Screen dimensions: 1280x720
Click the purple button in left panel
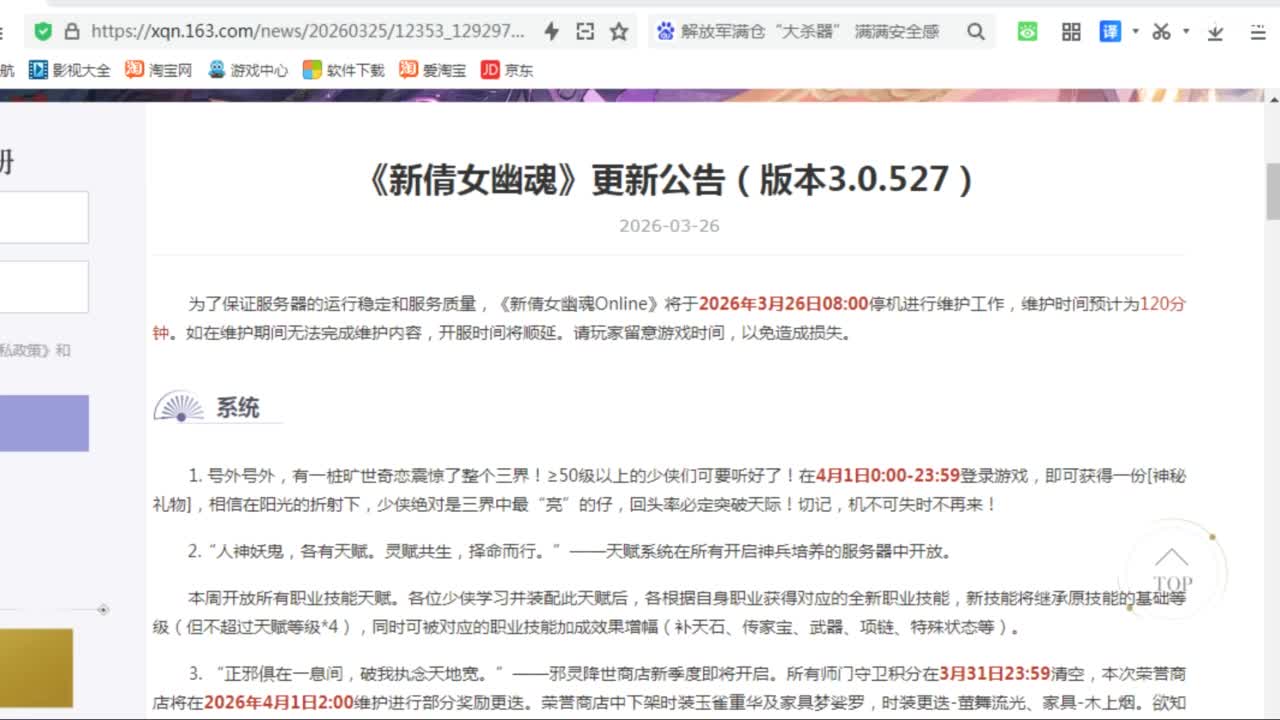click(44, 423)
